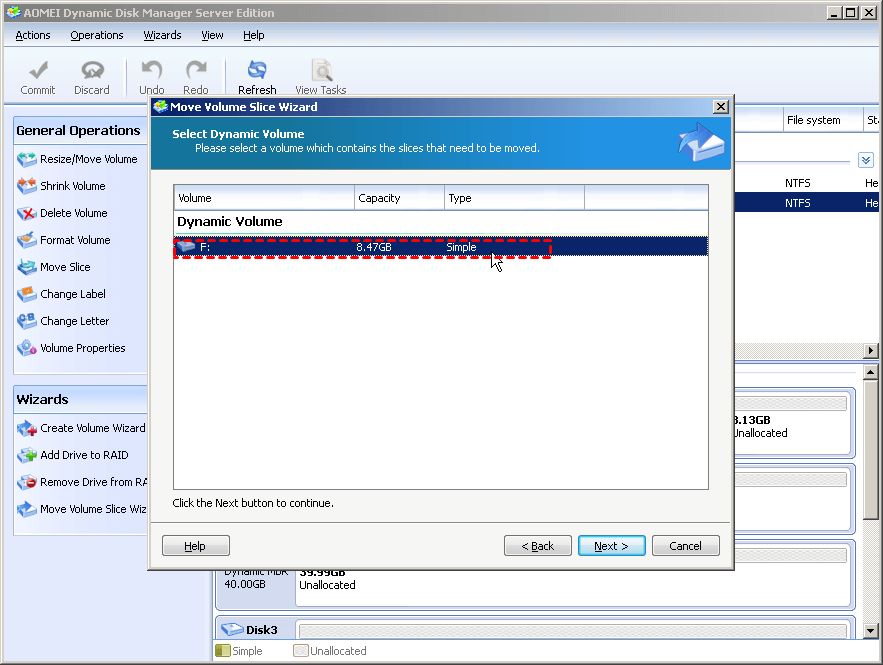Click the F: volume drive icon
The image size is (883, 665).
(185, 247)
